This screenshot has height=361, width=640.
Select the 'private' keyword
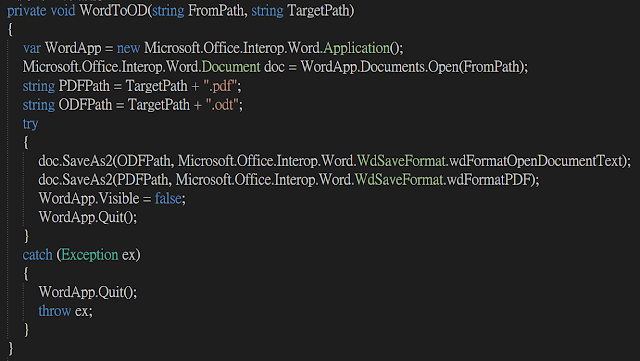tap(27, 11)
